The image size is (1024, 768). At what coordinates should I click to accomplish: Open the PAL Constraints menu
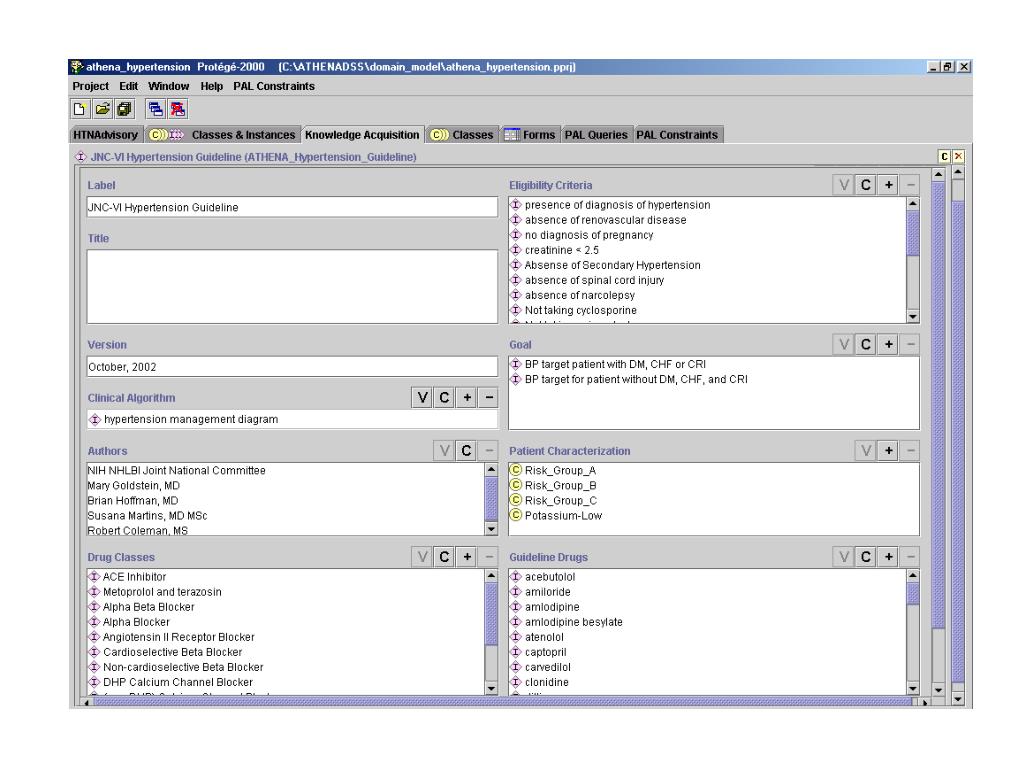[274, 86]
